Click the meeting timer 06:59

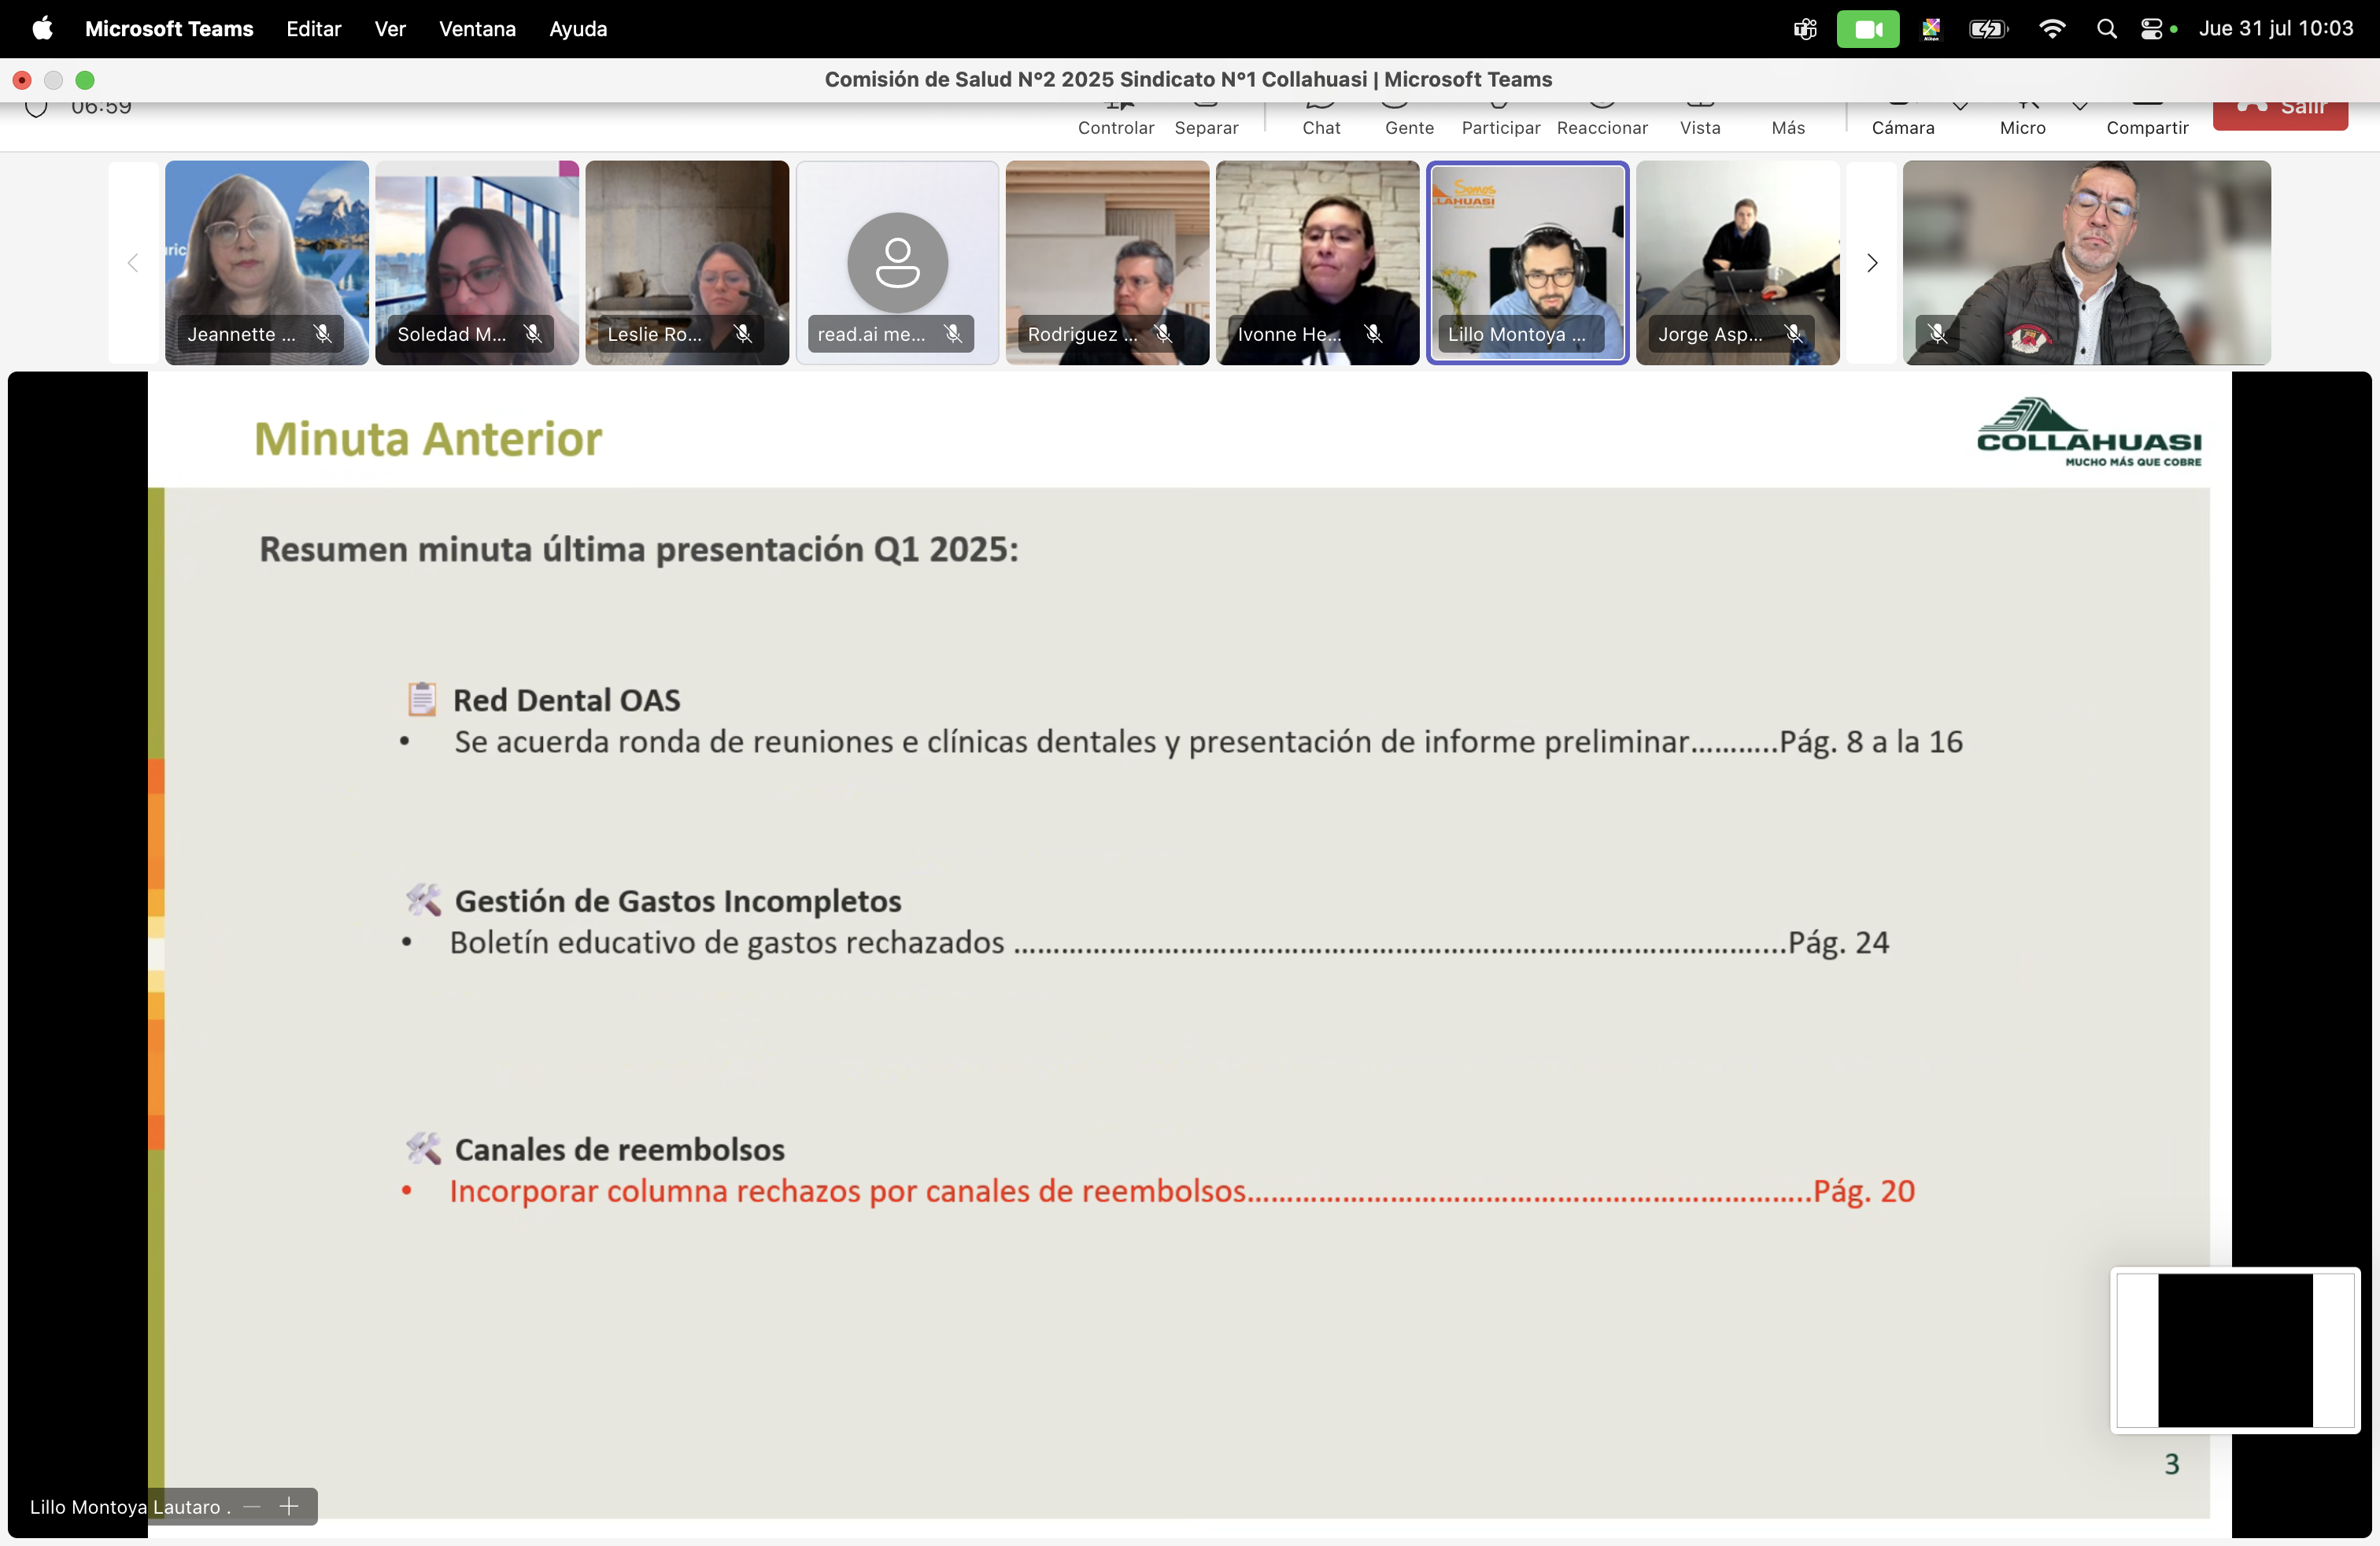point(101,108)
